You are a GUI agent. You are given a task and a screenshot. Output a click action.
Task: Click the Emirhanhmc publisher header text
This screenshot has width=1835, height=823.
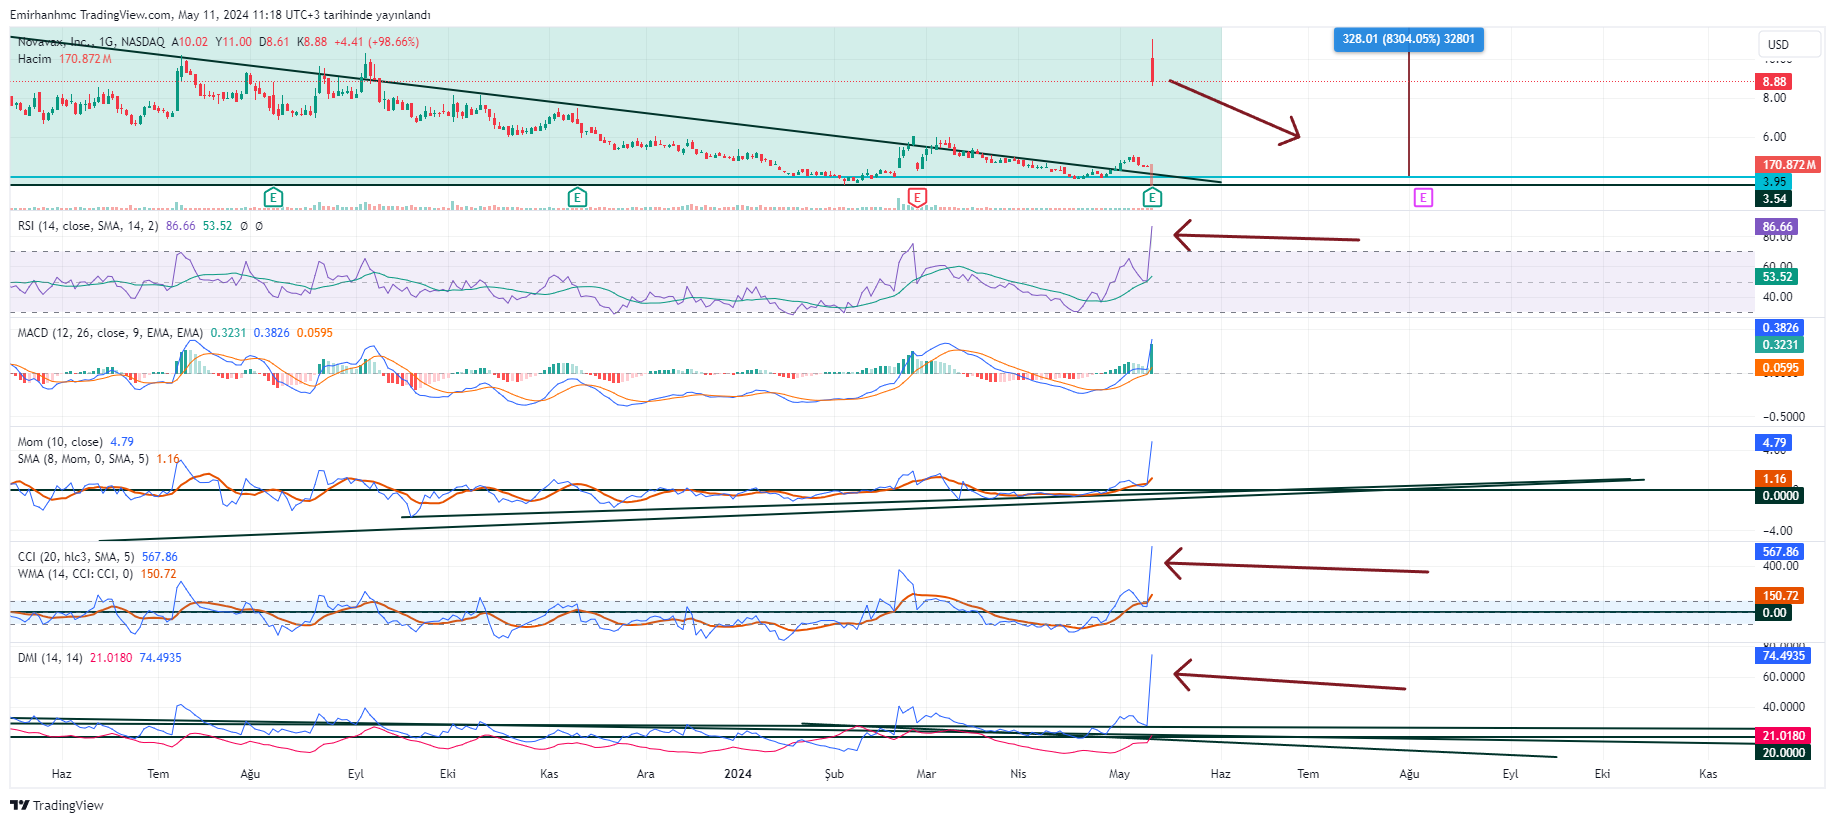pyautogui.click(x=220, y=15)
